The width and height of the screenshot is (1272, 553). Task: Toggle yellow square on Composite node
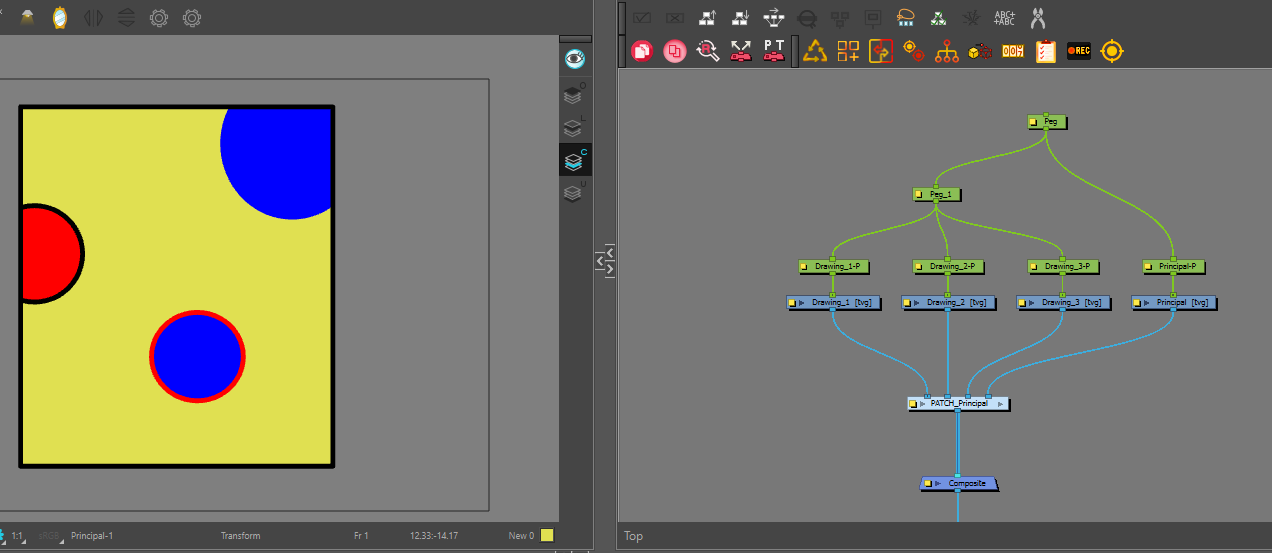pyautogui.click(x=928, y=484)
